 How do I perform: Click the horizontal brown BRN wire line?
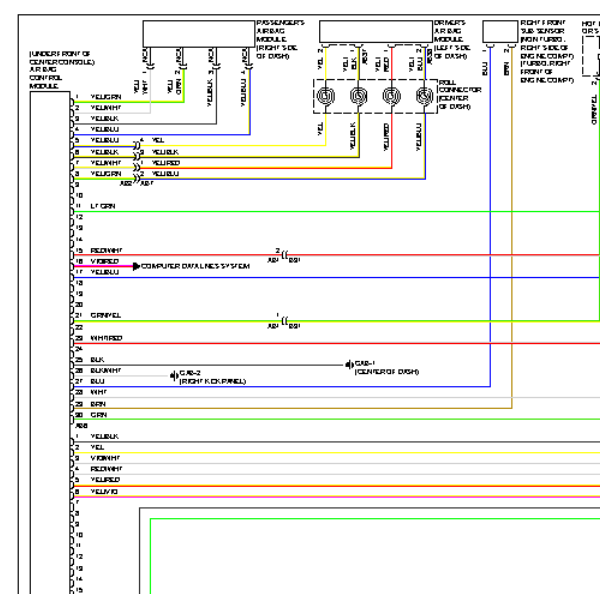[x=293, y=408]
